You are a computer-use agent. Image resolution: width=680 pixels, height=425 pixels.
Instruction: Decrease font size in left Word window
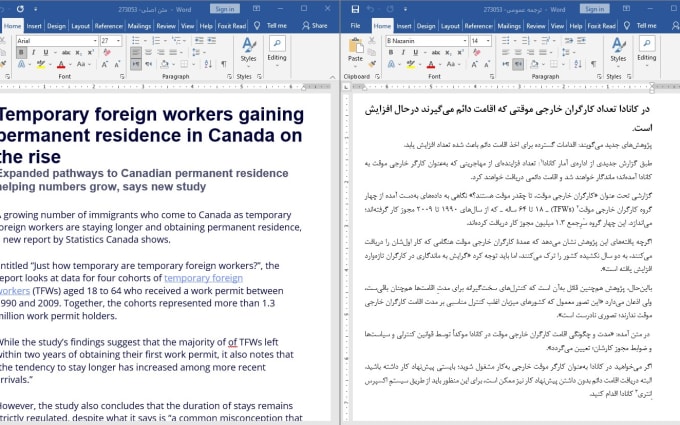pyautogui.click(x=117, y=64)
